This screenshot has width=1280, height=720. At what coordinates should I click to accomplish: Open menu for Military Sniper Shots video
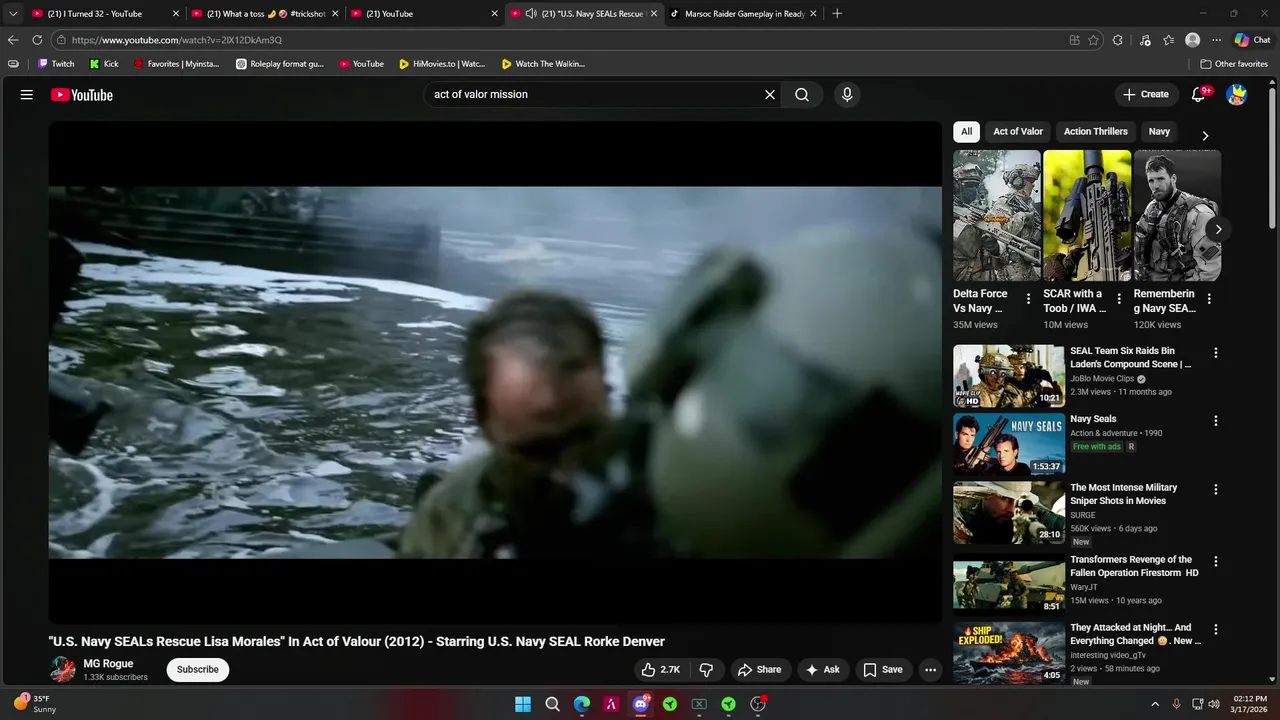click(x=1216, y=490)
